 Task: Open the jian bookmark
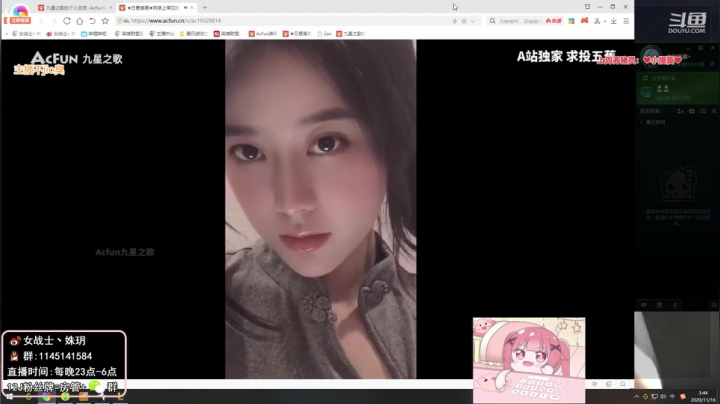tap(325, 34)
